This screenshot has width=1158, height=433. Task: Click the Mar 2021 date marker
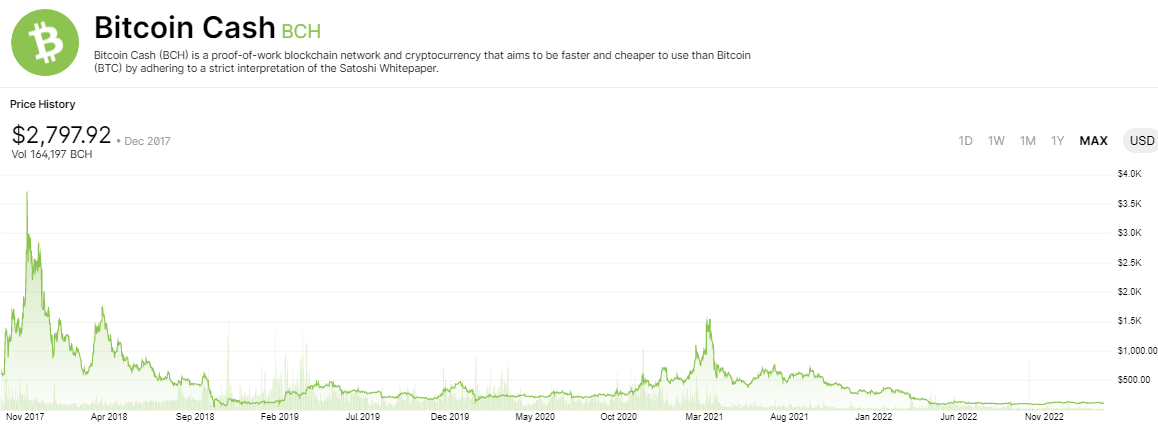pos(705,416)
